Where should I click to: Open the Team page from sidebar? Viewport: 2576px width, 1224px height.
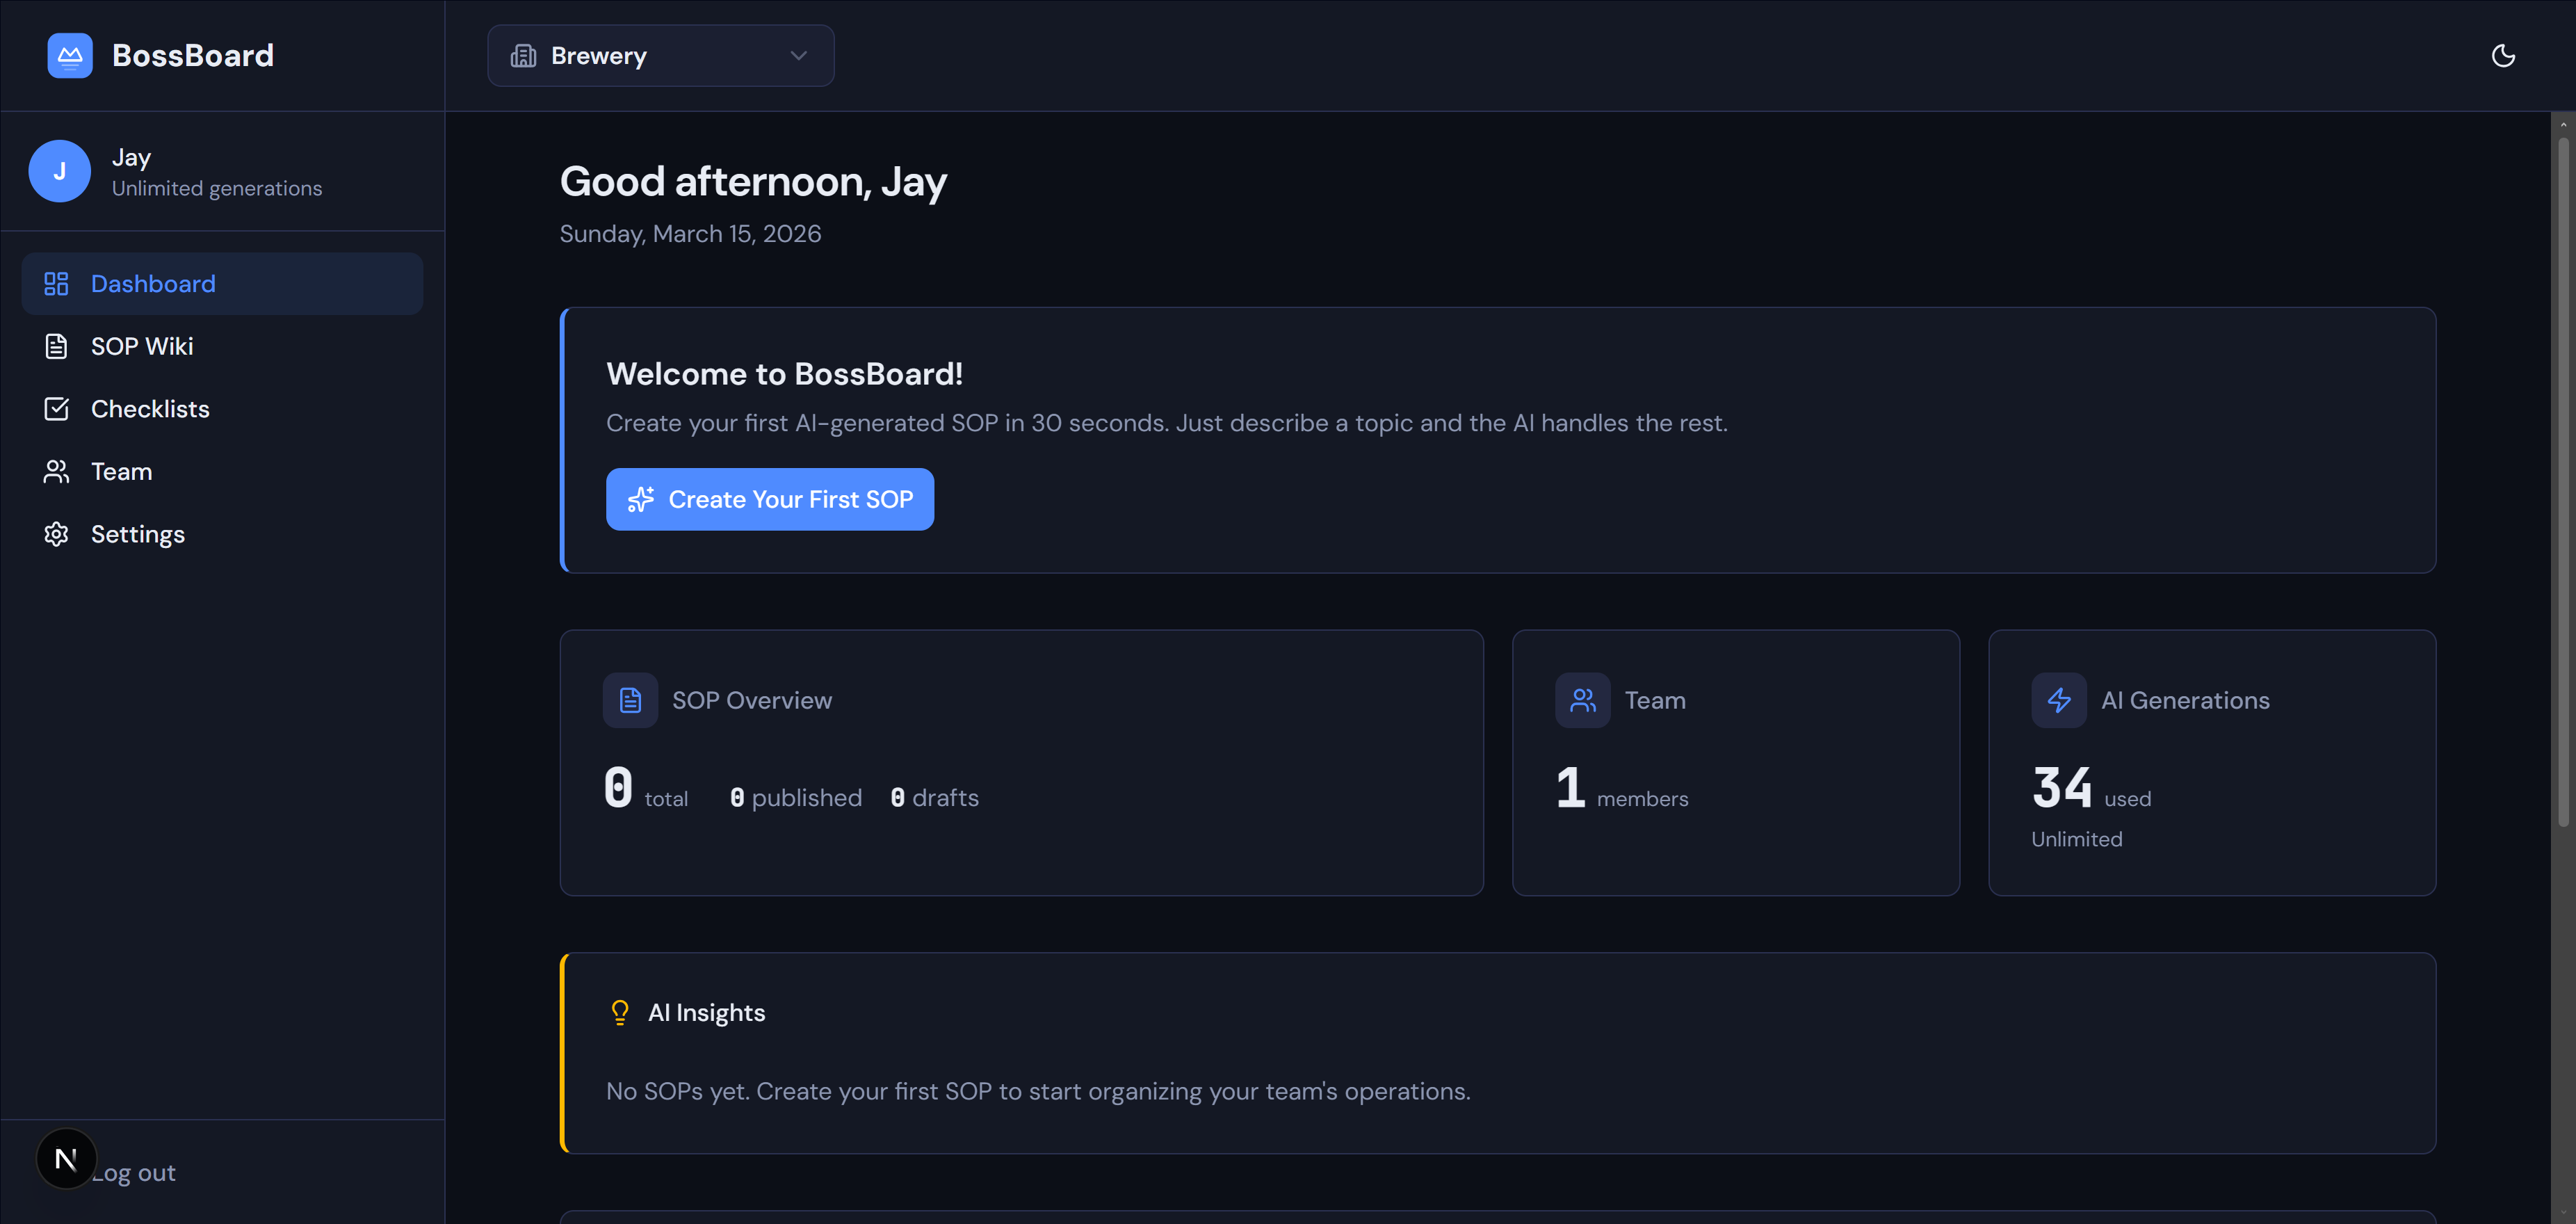pyautogui.click(x=121, y=472)
